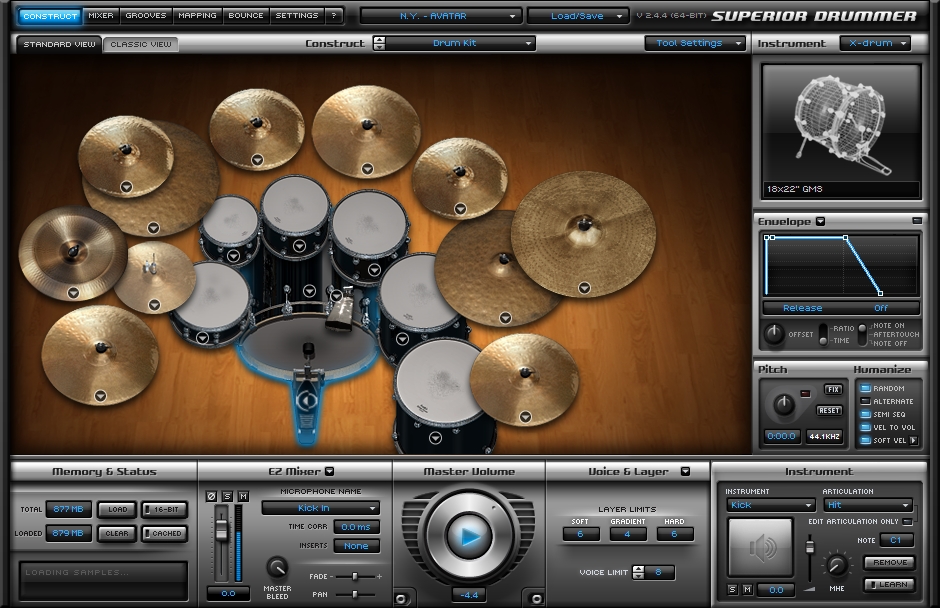The width and height of the screenshot is (940, 608).
Task: Click the MHE knob in Instrument panel
Action: point(836,565)
